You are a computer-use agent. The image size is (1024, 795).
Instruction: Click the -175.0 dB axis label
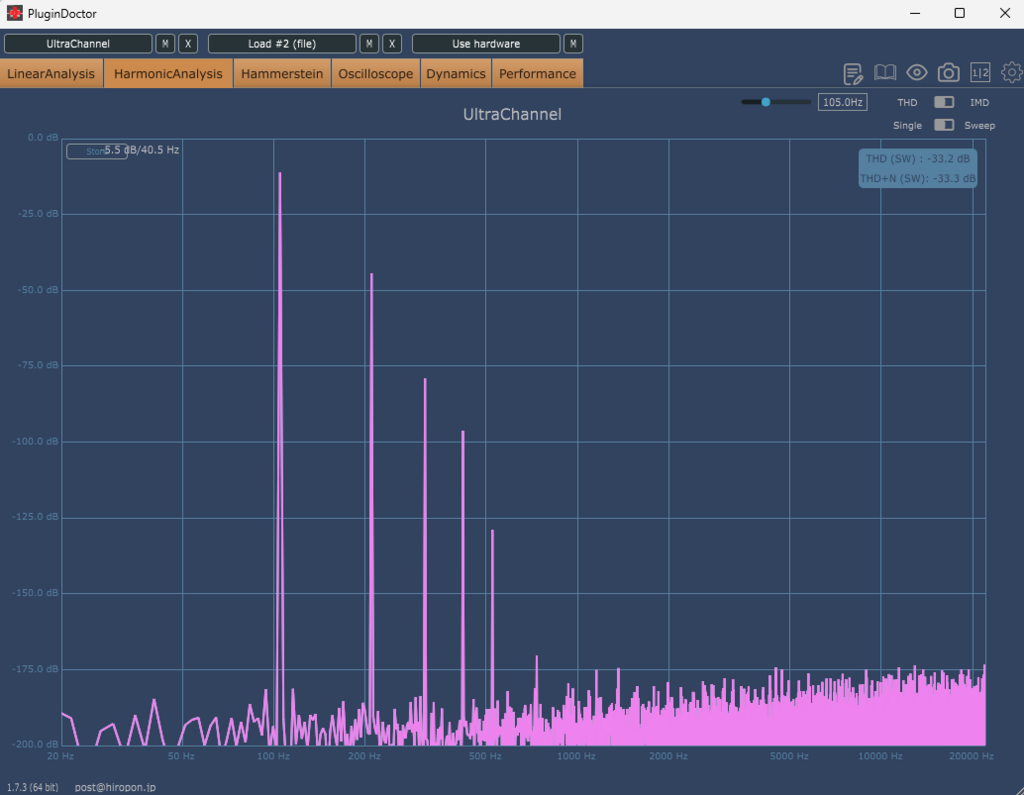coord(36,669)
